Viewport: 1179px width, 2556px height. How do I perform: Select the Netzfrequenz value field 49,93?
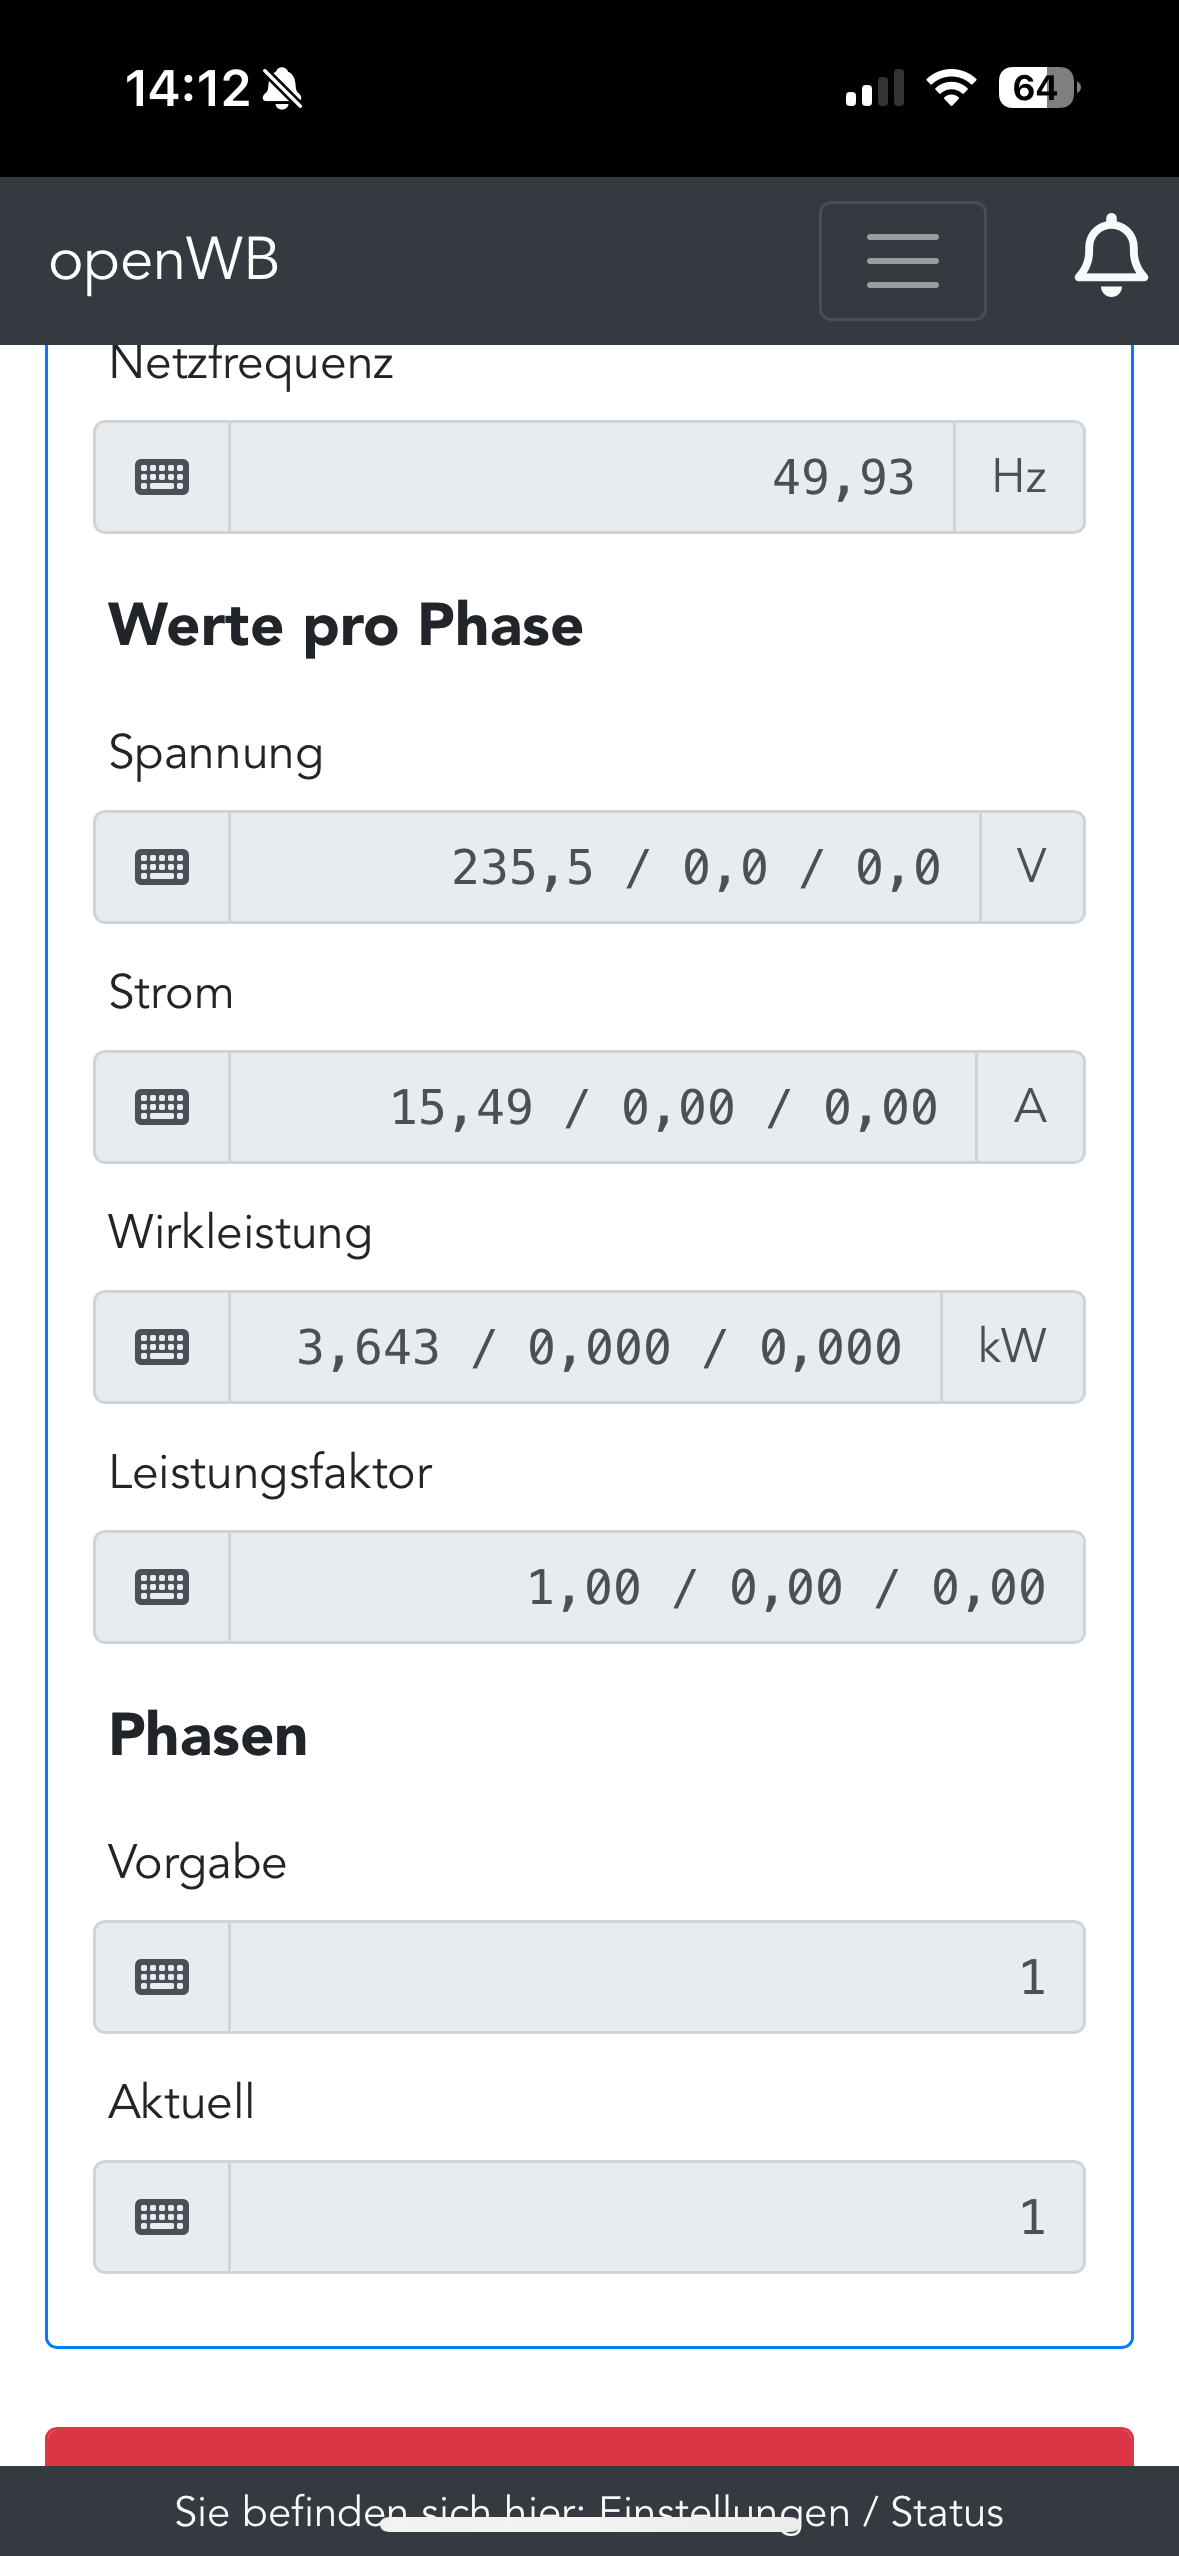click(x=592, y=477)
